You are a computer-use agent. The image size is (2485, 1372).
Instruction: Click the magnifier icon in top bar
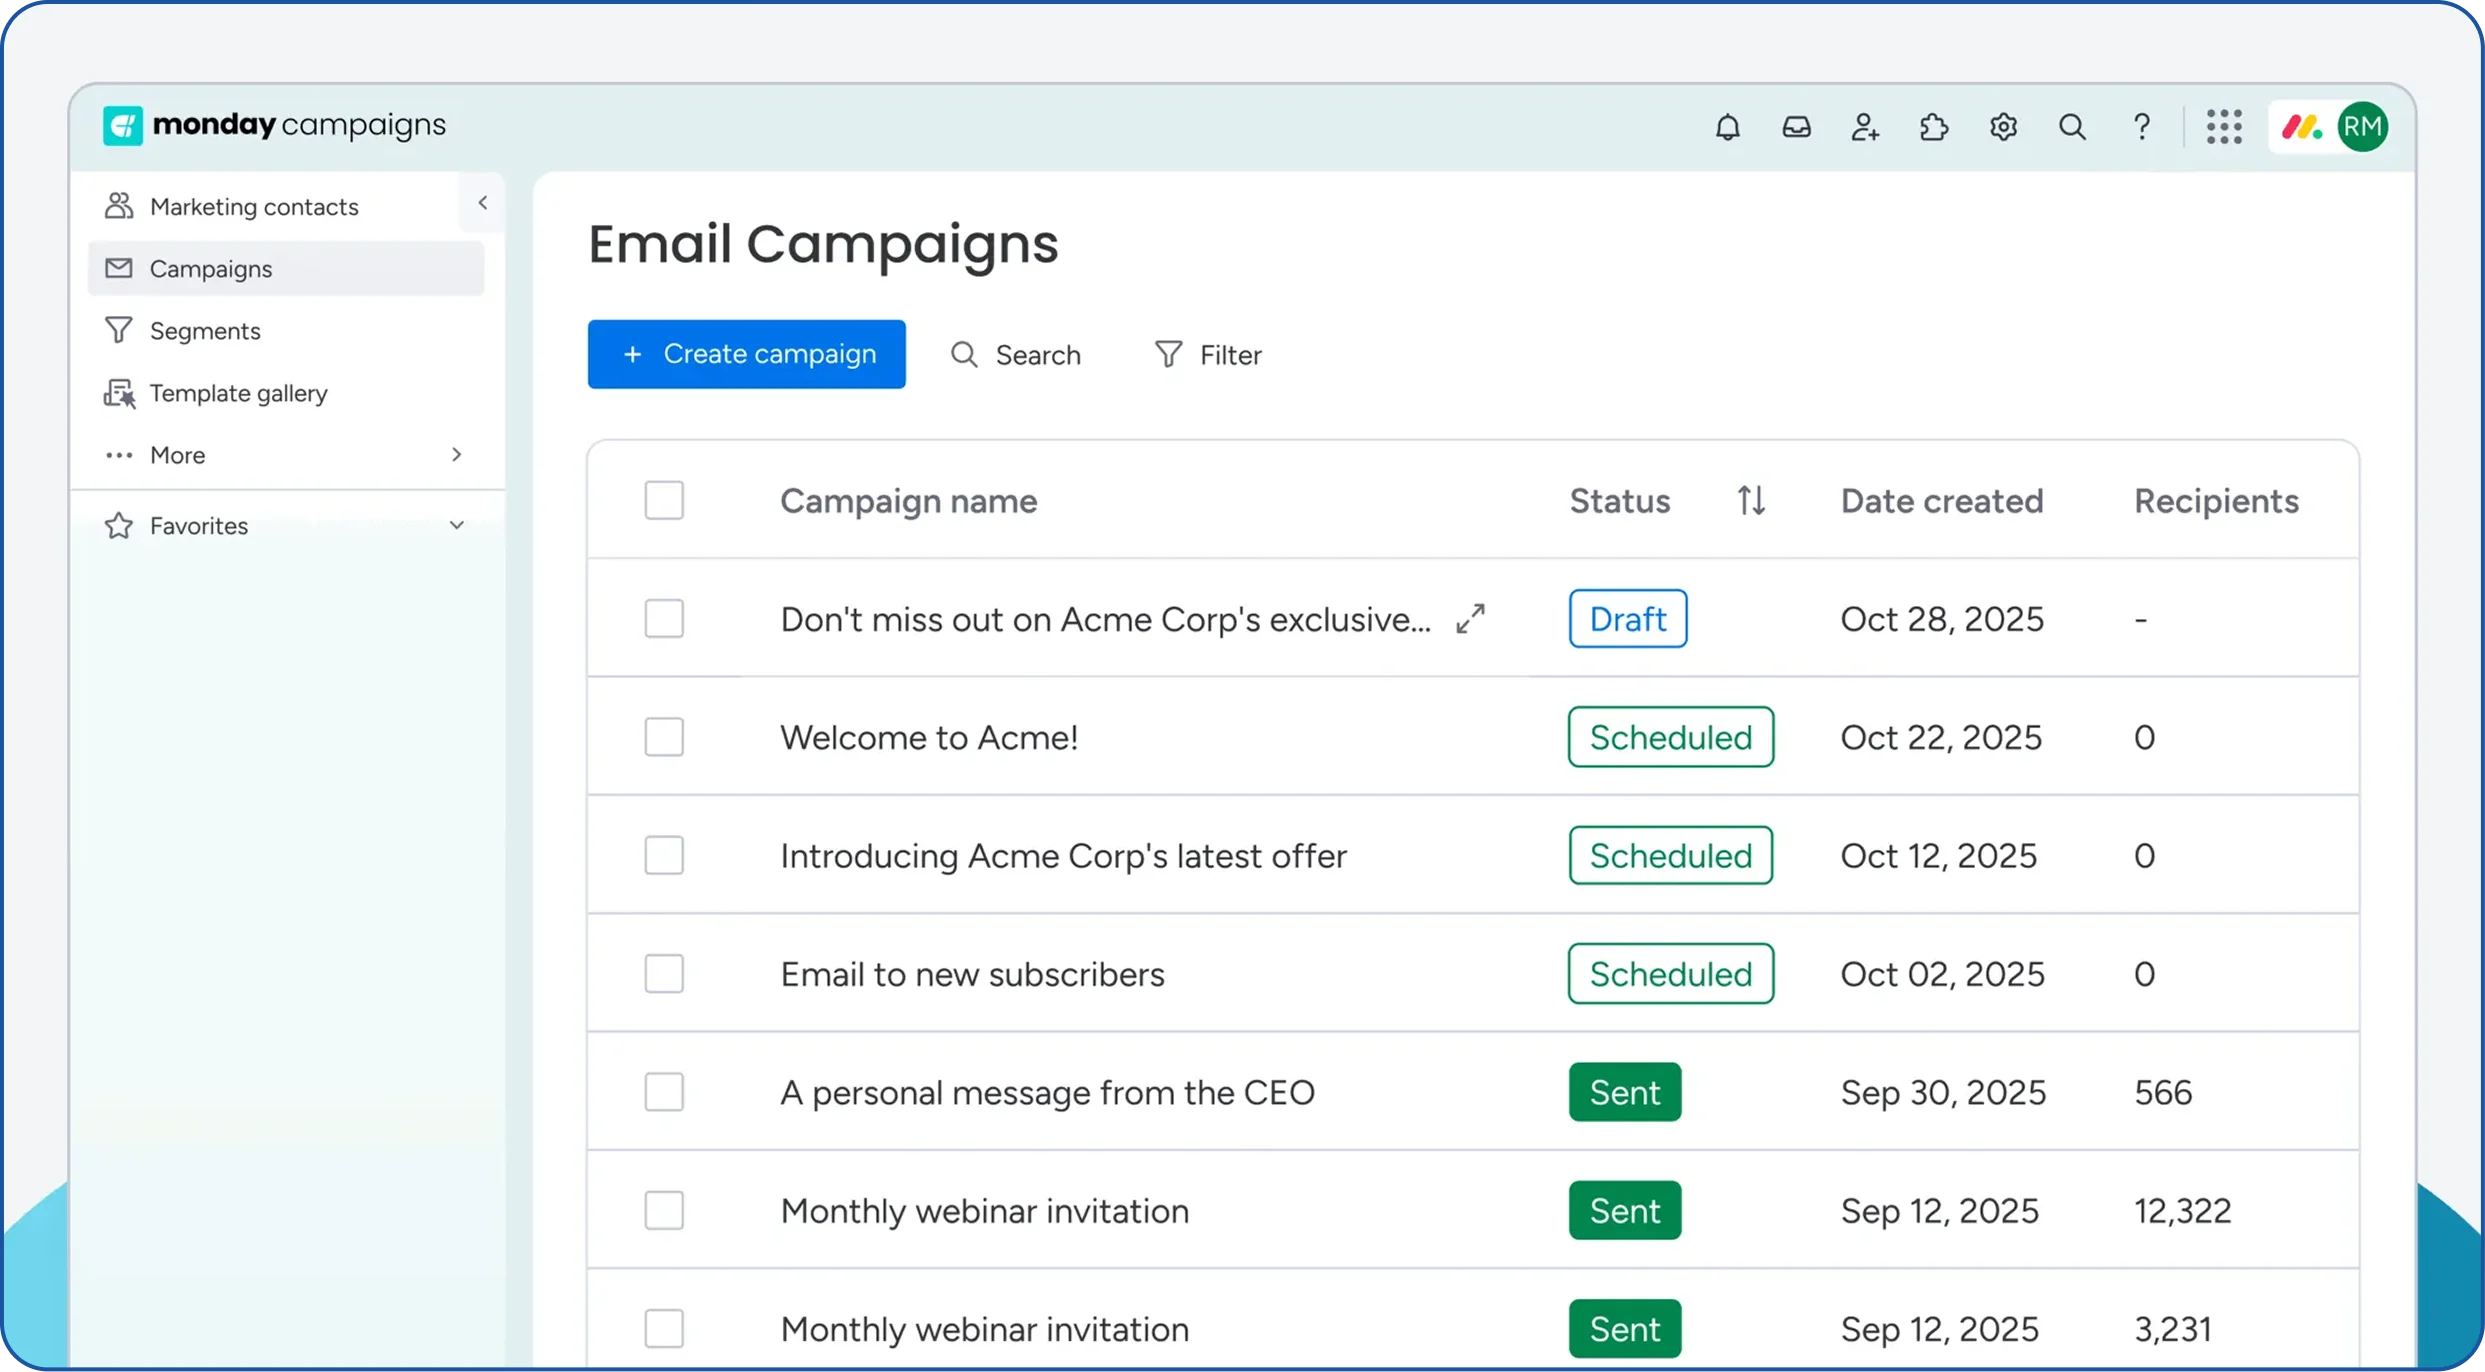point(2072,127)
